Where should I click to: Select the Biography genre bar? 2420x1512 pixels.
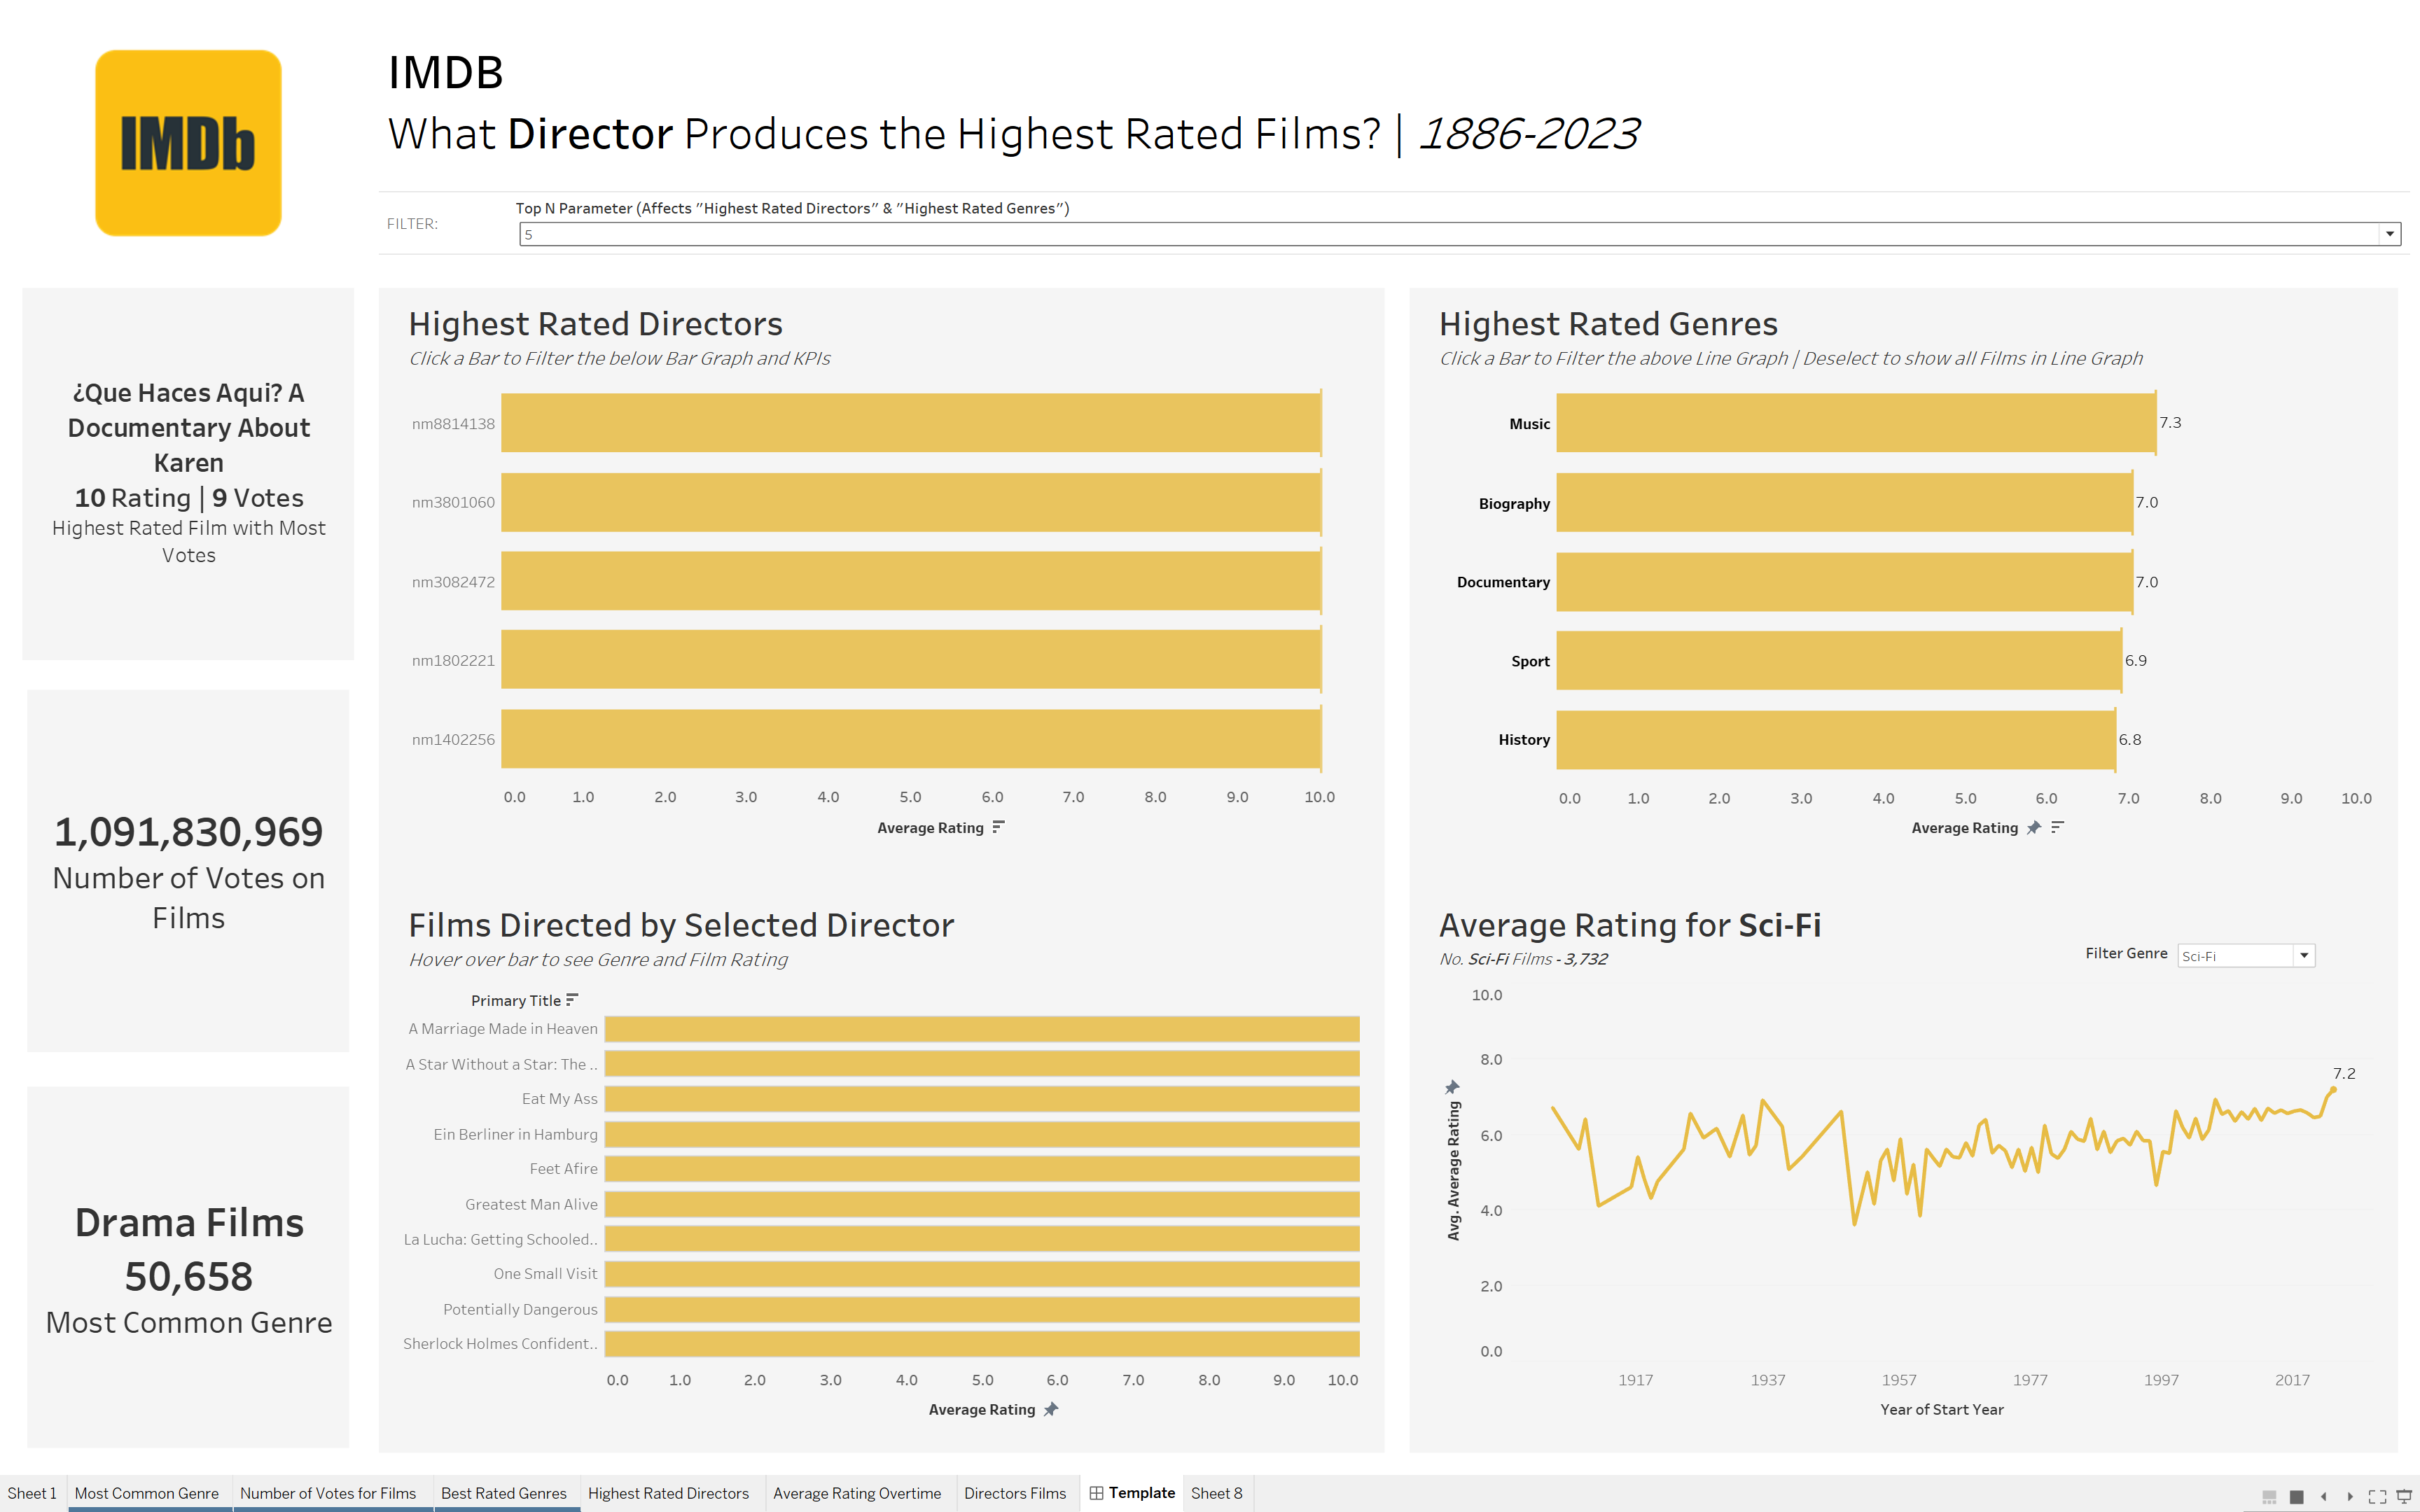pos(1844,502)
